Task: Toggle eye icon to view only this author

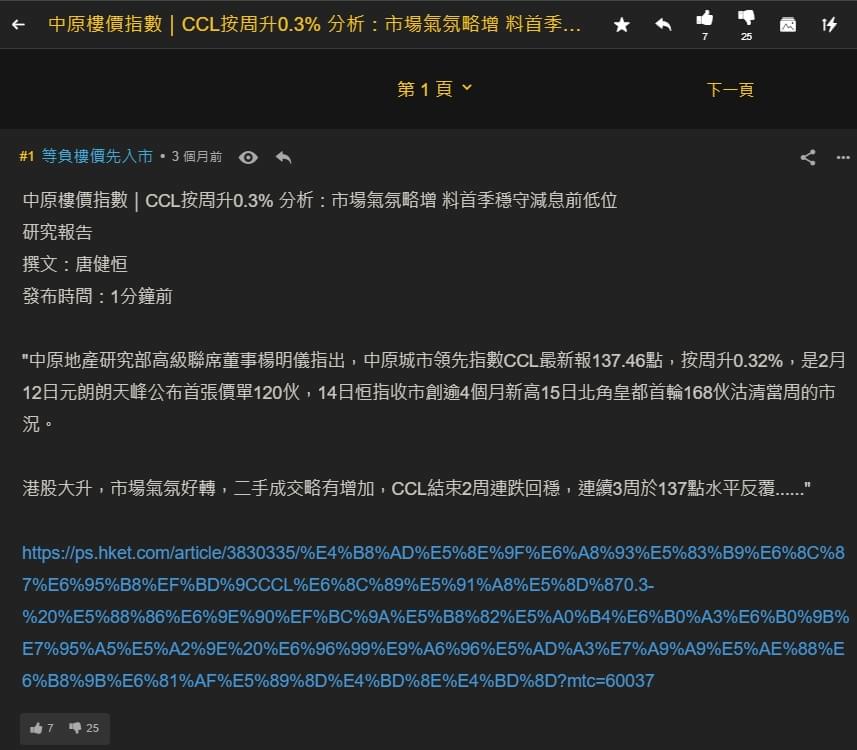Action: point(248,157)
